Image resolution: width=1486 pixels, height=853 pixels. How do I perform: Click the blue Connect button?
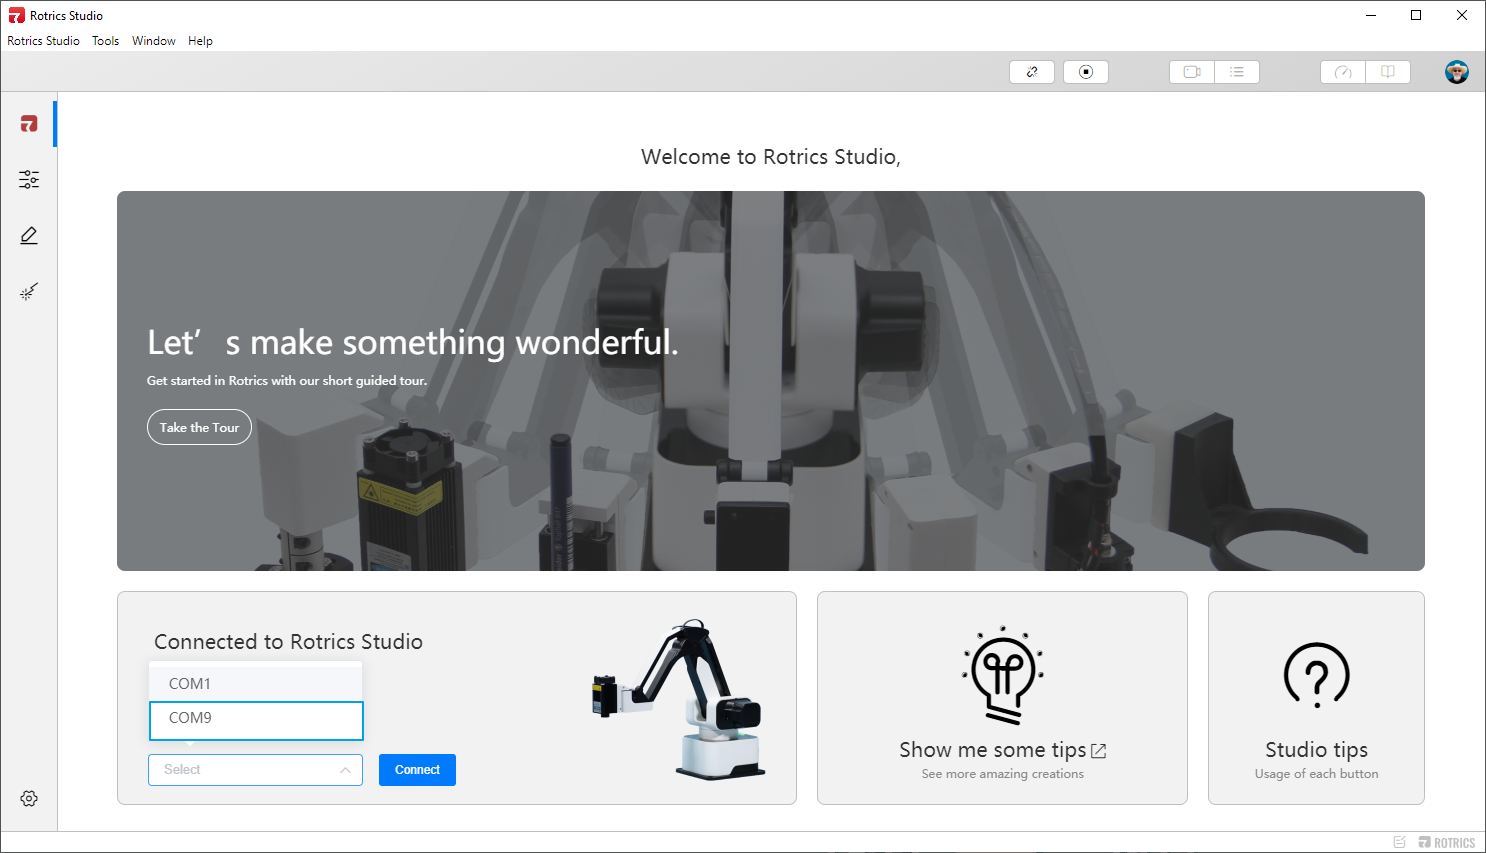[417, 770]
